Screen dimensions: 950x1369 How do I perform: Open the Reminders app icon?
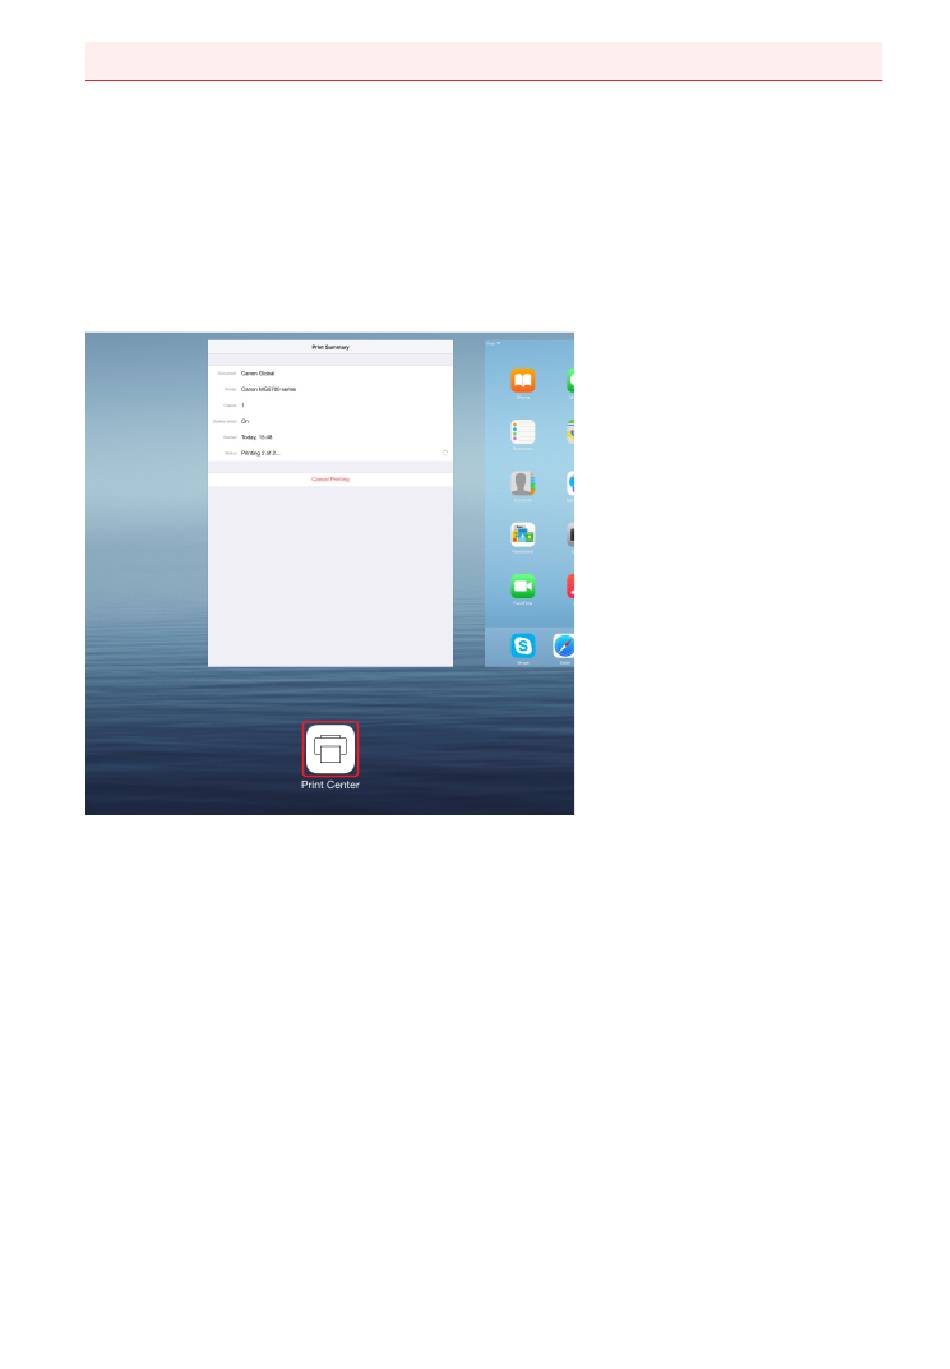click(x=523, y=432)
